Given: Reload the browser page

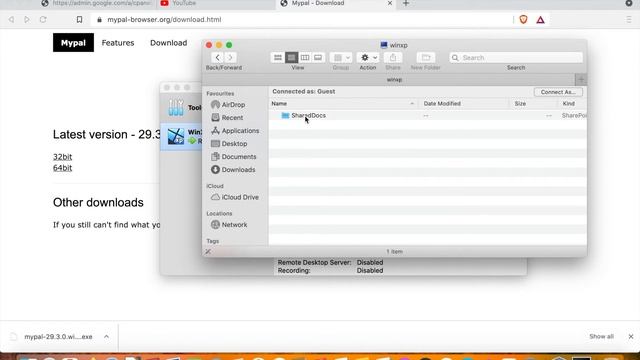Looking at the screenshot, I should click(x=43, y=20).
